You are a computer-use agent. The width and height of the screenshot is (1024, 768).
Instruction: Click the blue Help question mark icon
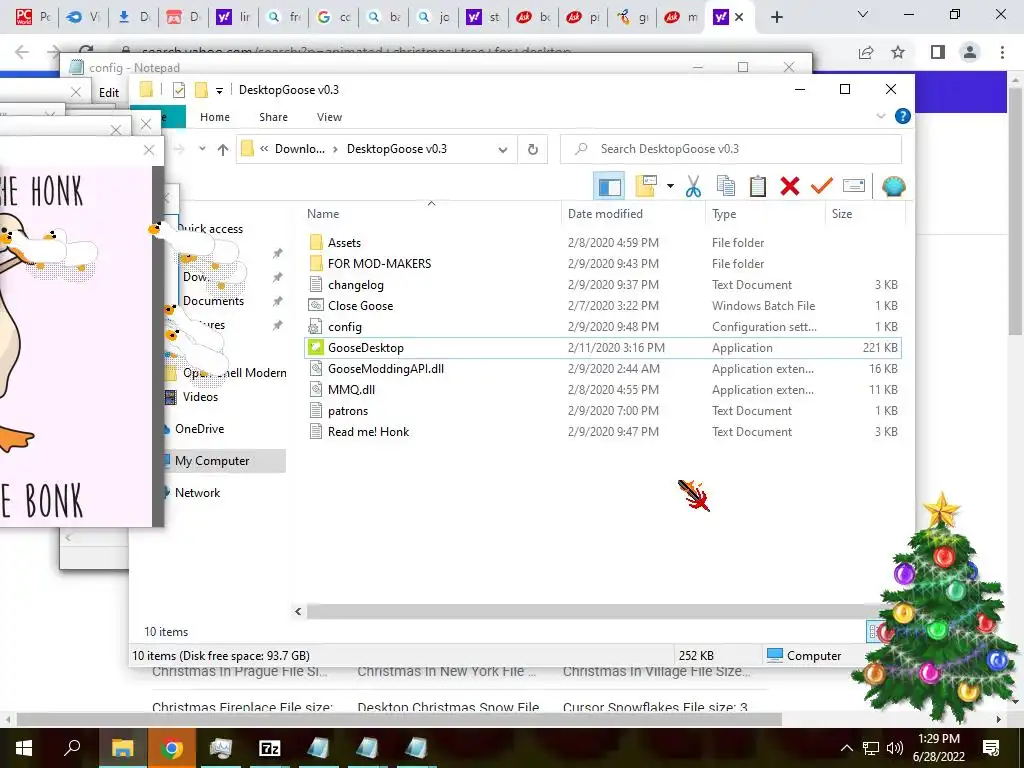pyautogui.click(x=903, y=116)
